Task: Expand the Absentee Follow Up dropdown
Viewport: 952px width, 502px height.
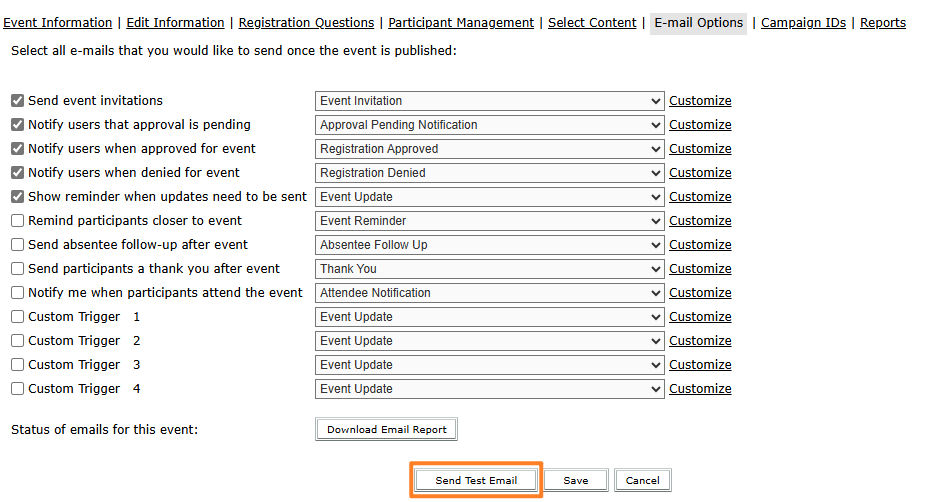Action: pos(489,245)
